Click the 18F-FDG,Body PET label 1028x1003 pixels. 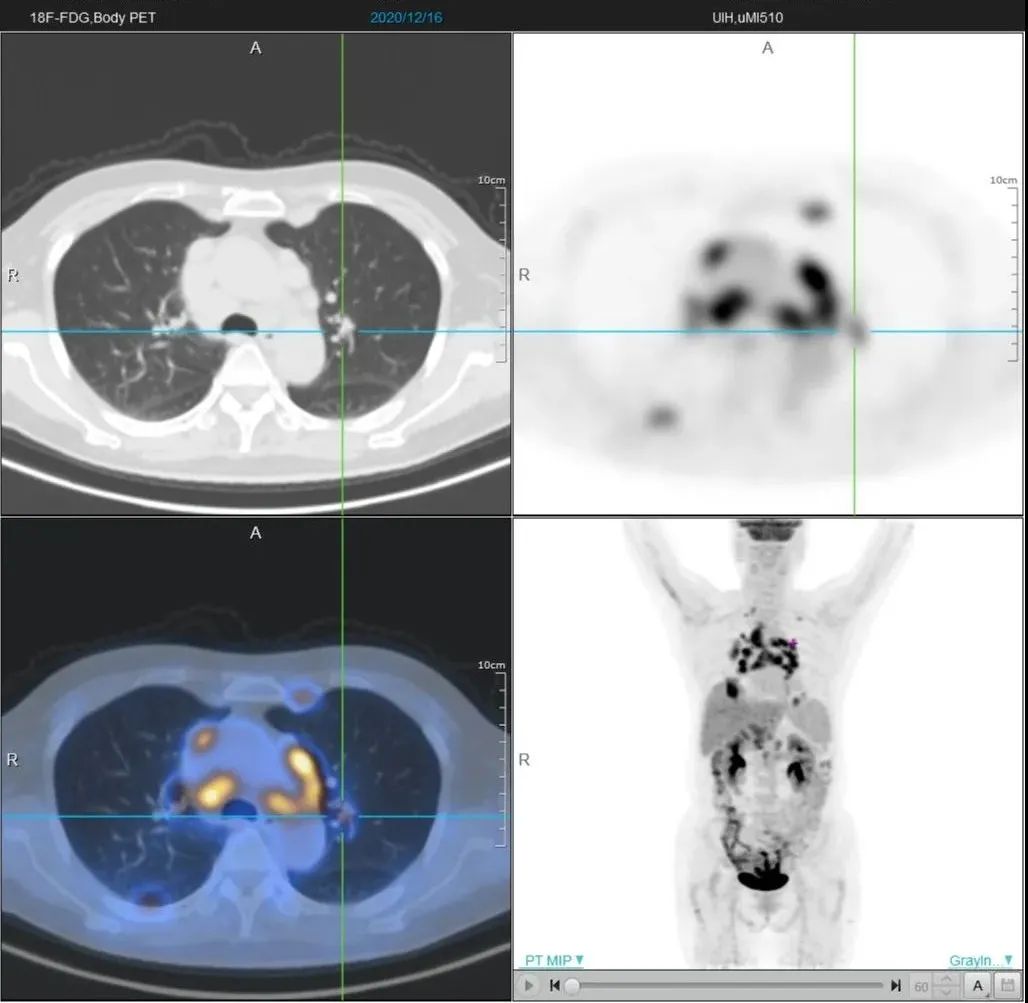click(x=93, y=18)
